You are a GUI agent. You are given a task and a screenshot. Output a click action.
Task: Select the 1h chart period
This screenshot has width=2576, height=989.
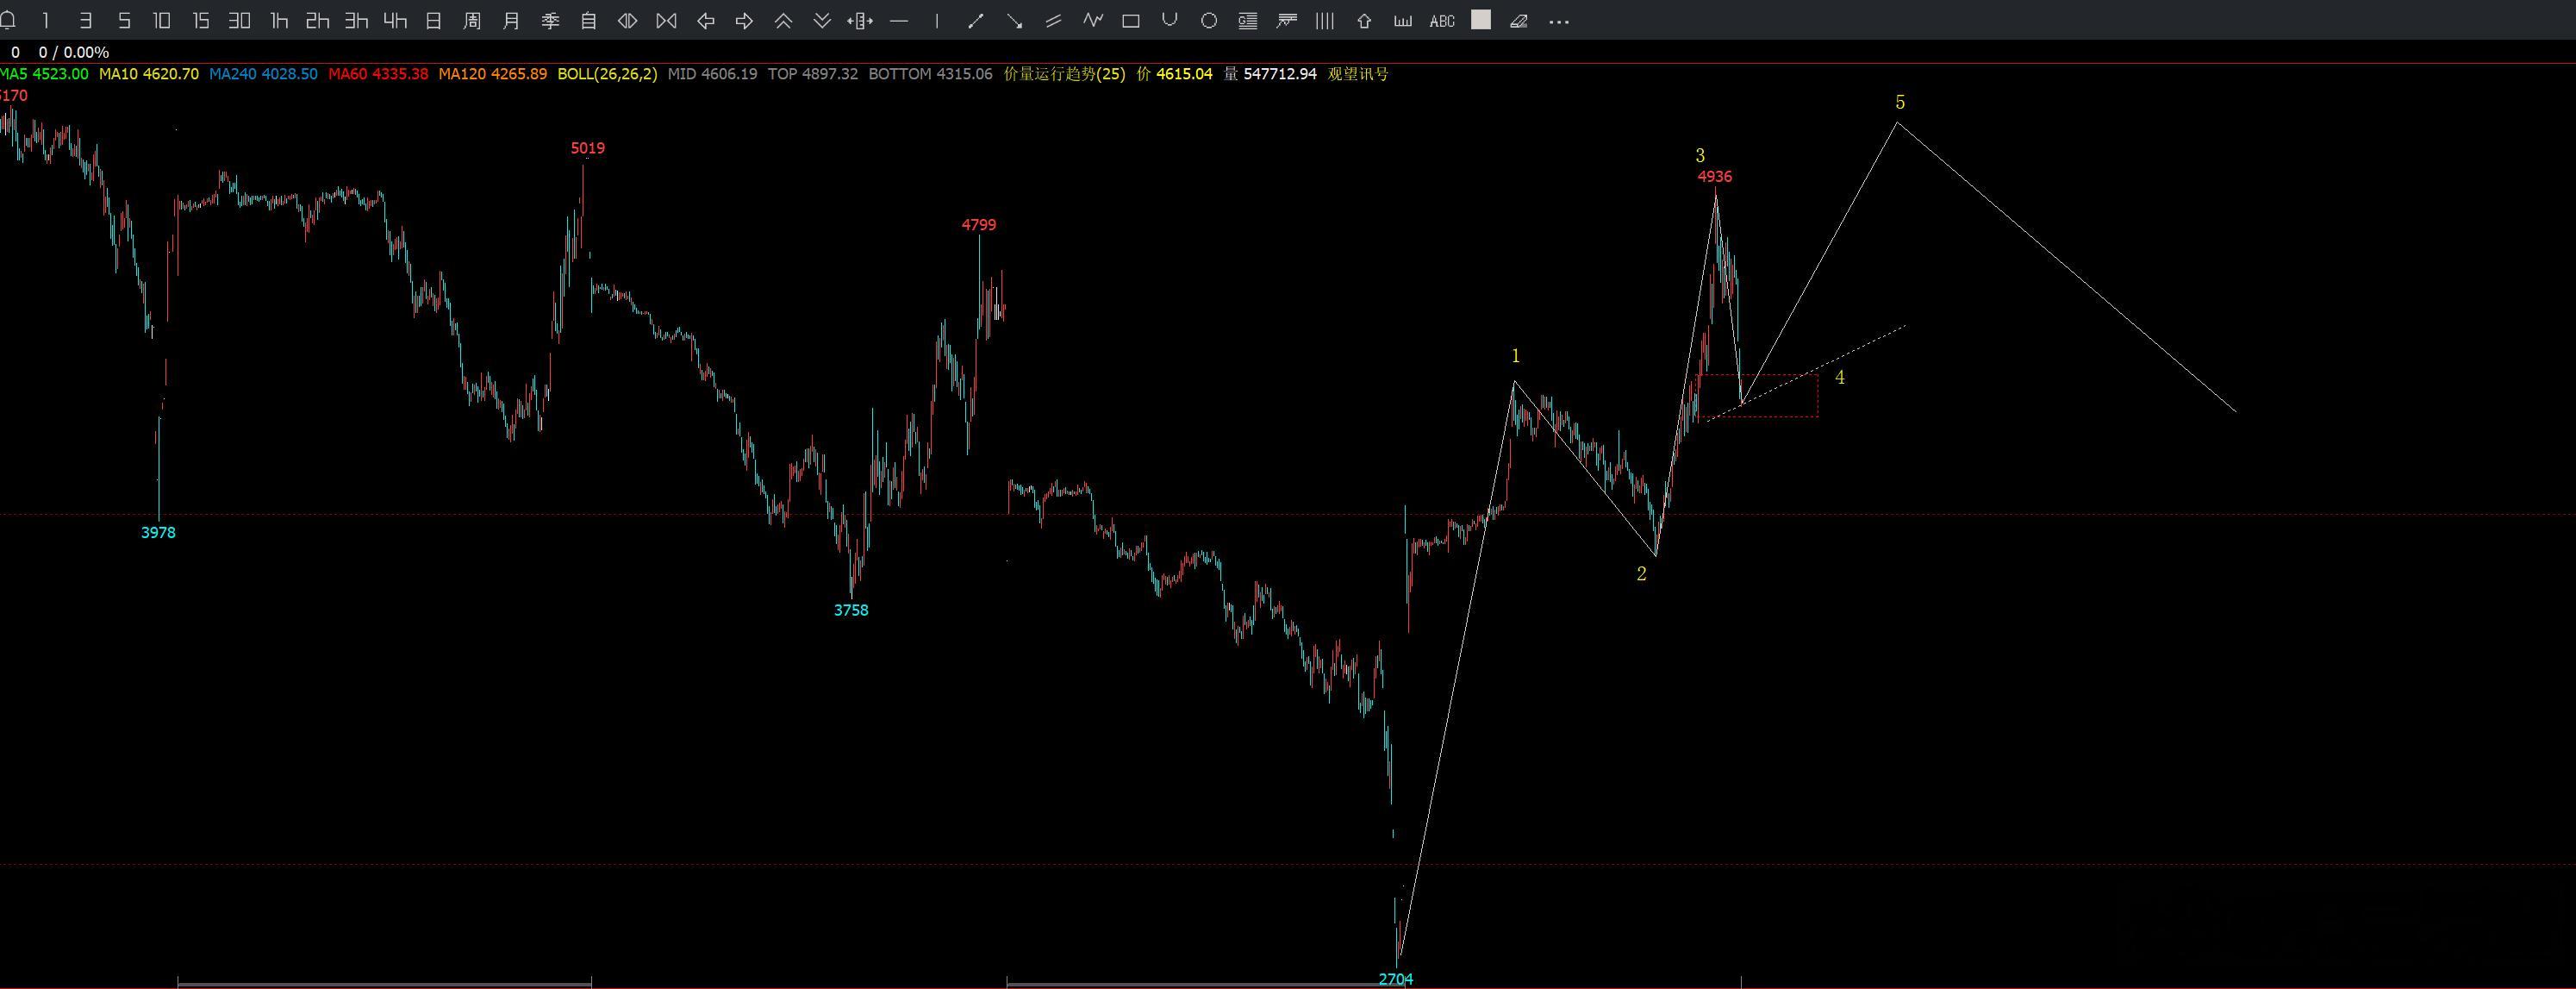[x=279, y=21]
